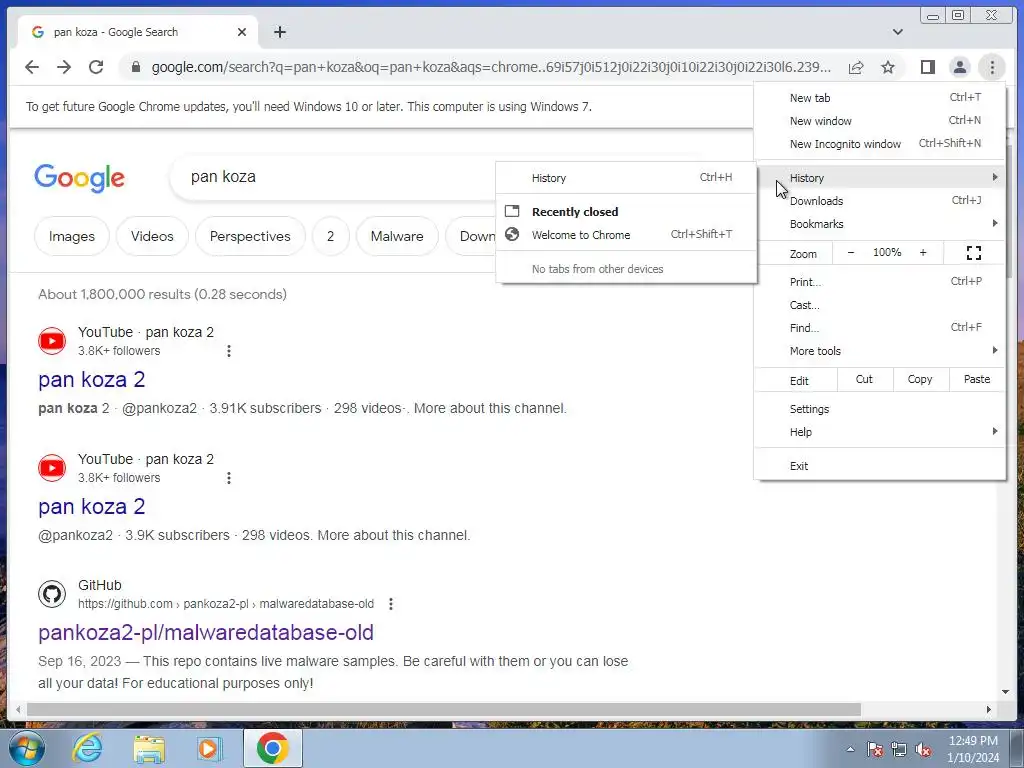This screenshot has height=768, width=1024.
Task: Open History page from submenu
Action: tap(626, 178)
